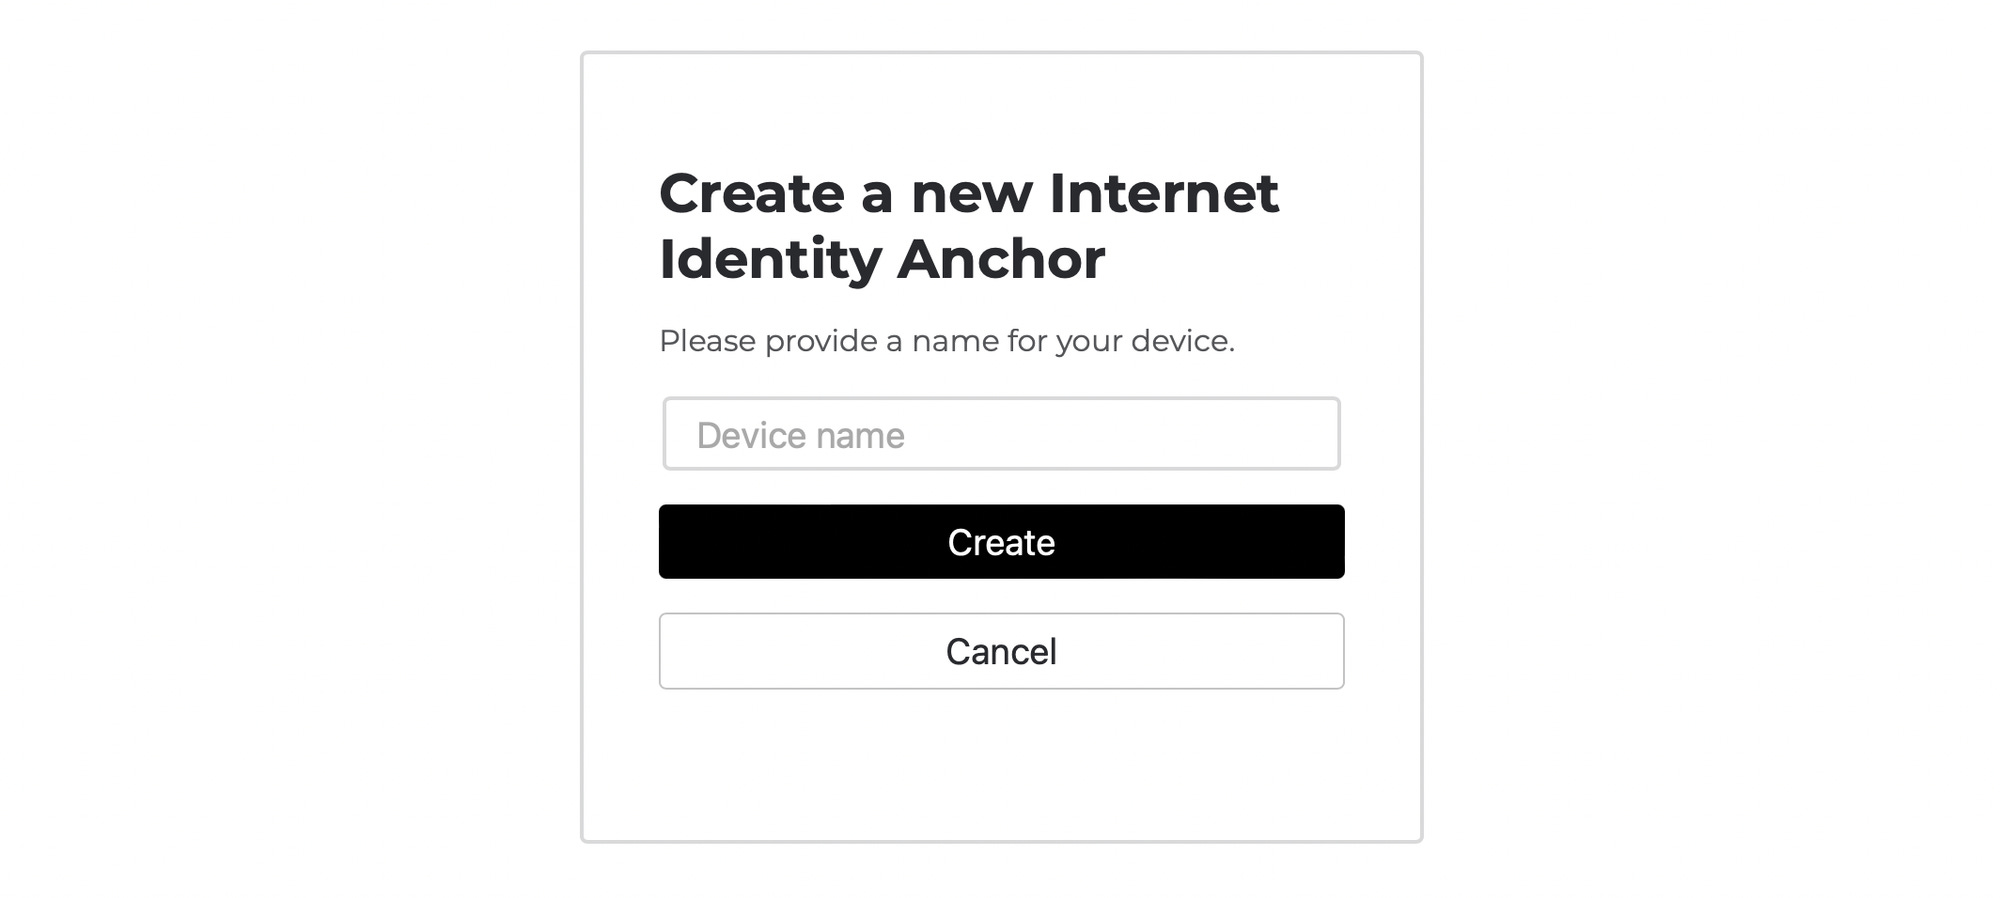Click 'Device name' placeholder text
Viewport: 2000px width, 898px height.
coord(800,436)
